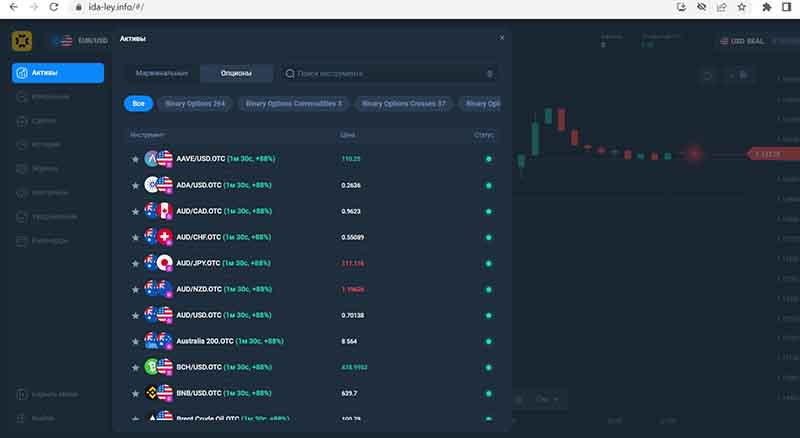Screen dimensions: 800x438
Task: Switch to the Опционы tab
Action: pos(236,74)
